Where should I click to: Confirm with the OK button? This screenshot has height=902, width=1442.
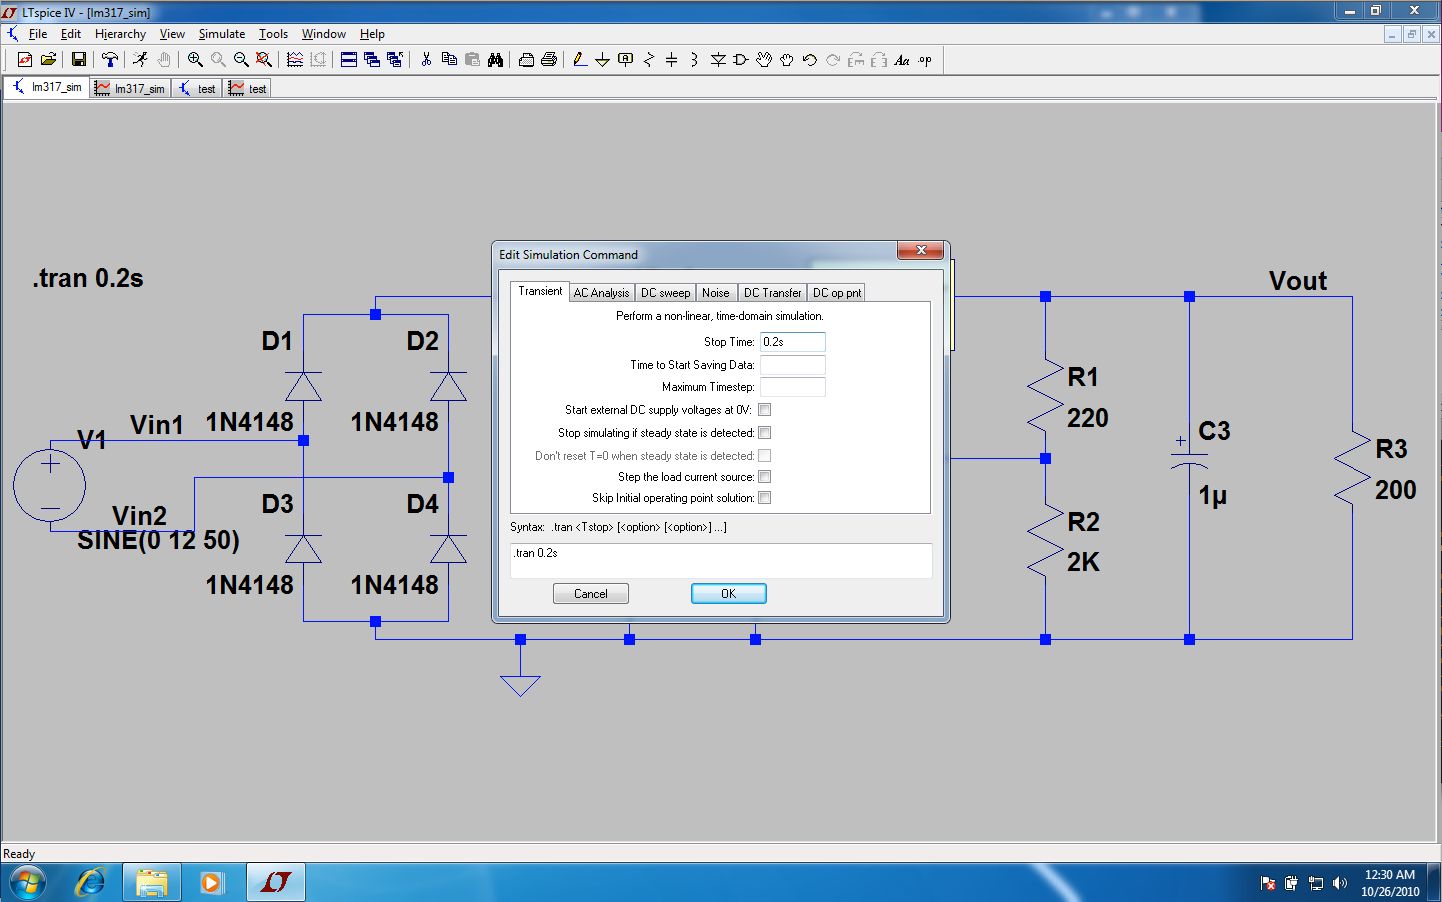pyautogui.click(x=728, y=593)
